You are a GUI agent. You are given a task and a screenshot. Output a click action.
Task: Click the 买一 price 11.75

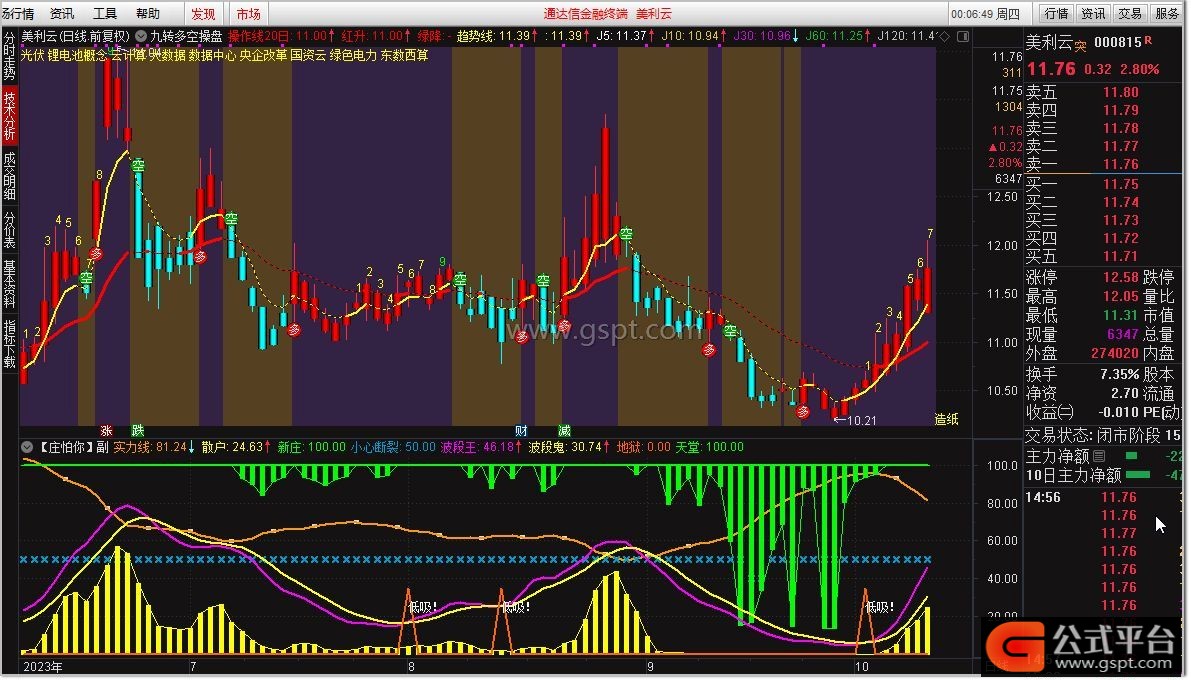[x=1120, y=185]
